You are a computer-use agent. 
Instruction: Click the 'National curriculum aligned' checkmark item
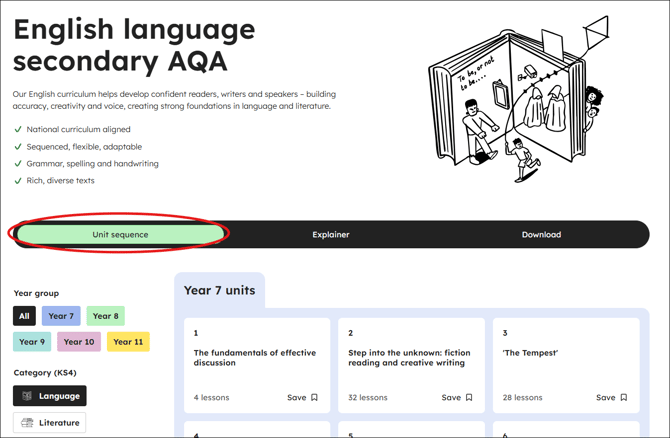click(x=72, y=129)
